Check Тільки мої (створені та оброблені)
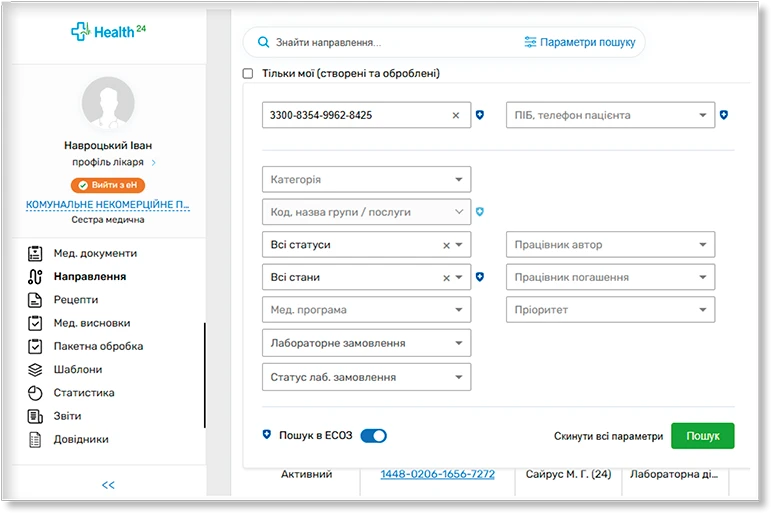The width and height of the screenshot is (773, 515). 248,73
